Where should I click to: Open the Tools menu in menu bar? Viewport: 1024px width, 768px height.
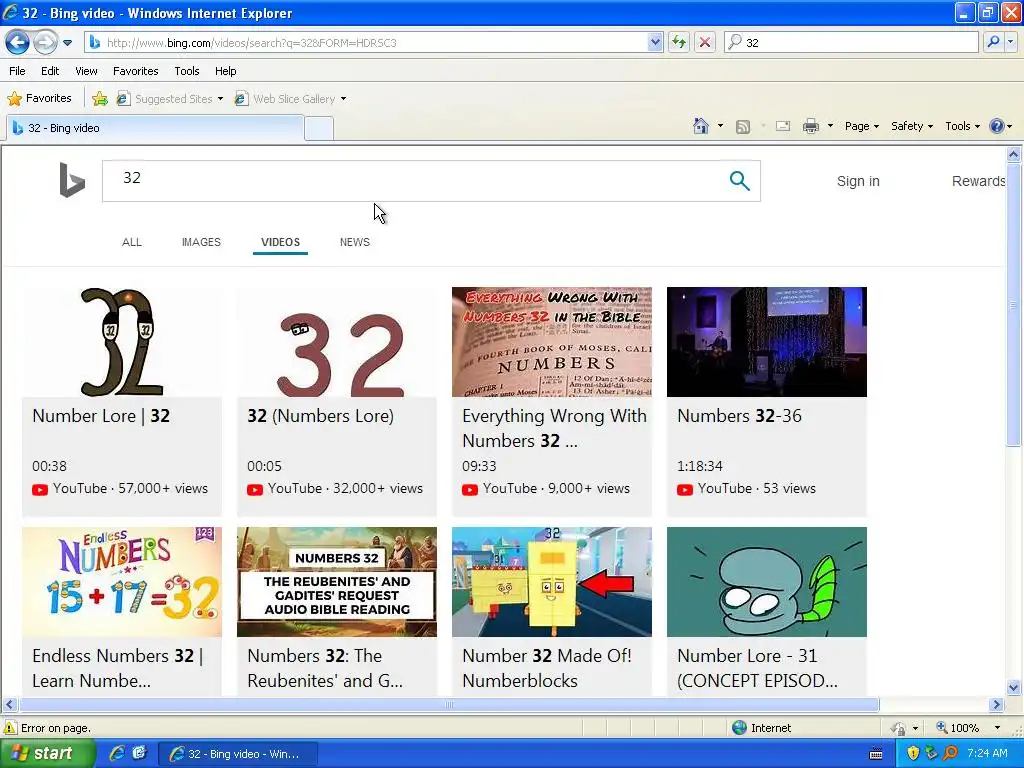pos(187,71)
